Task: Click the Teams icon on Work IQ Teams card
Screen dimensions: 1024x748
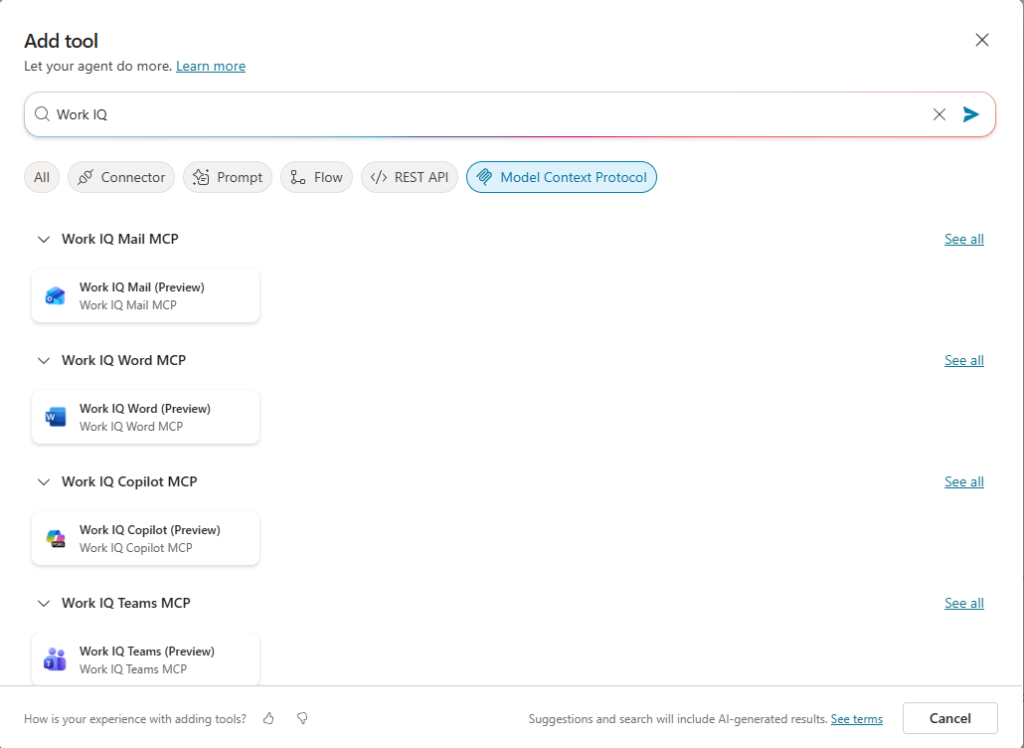Action: [x=56, y=659]
